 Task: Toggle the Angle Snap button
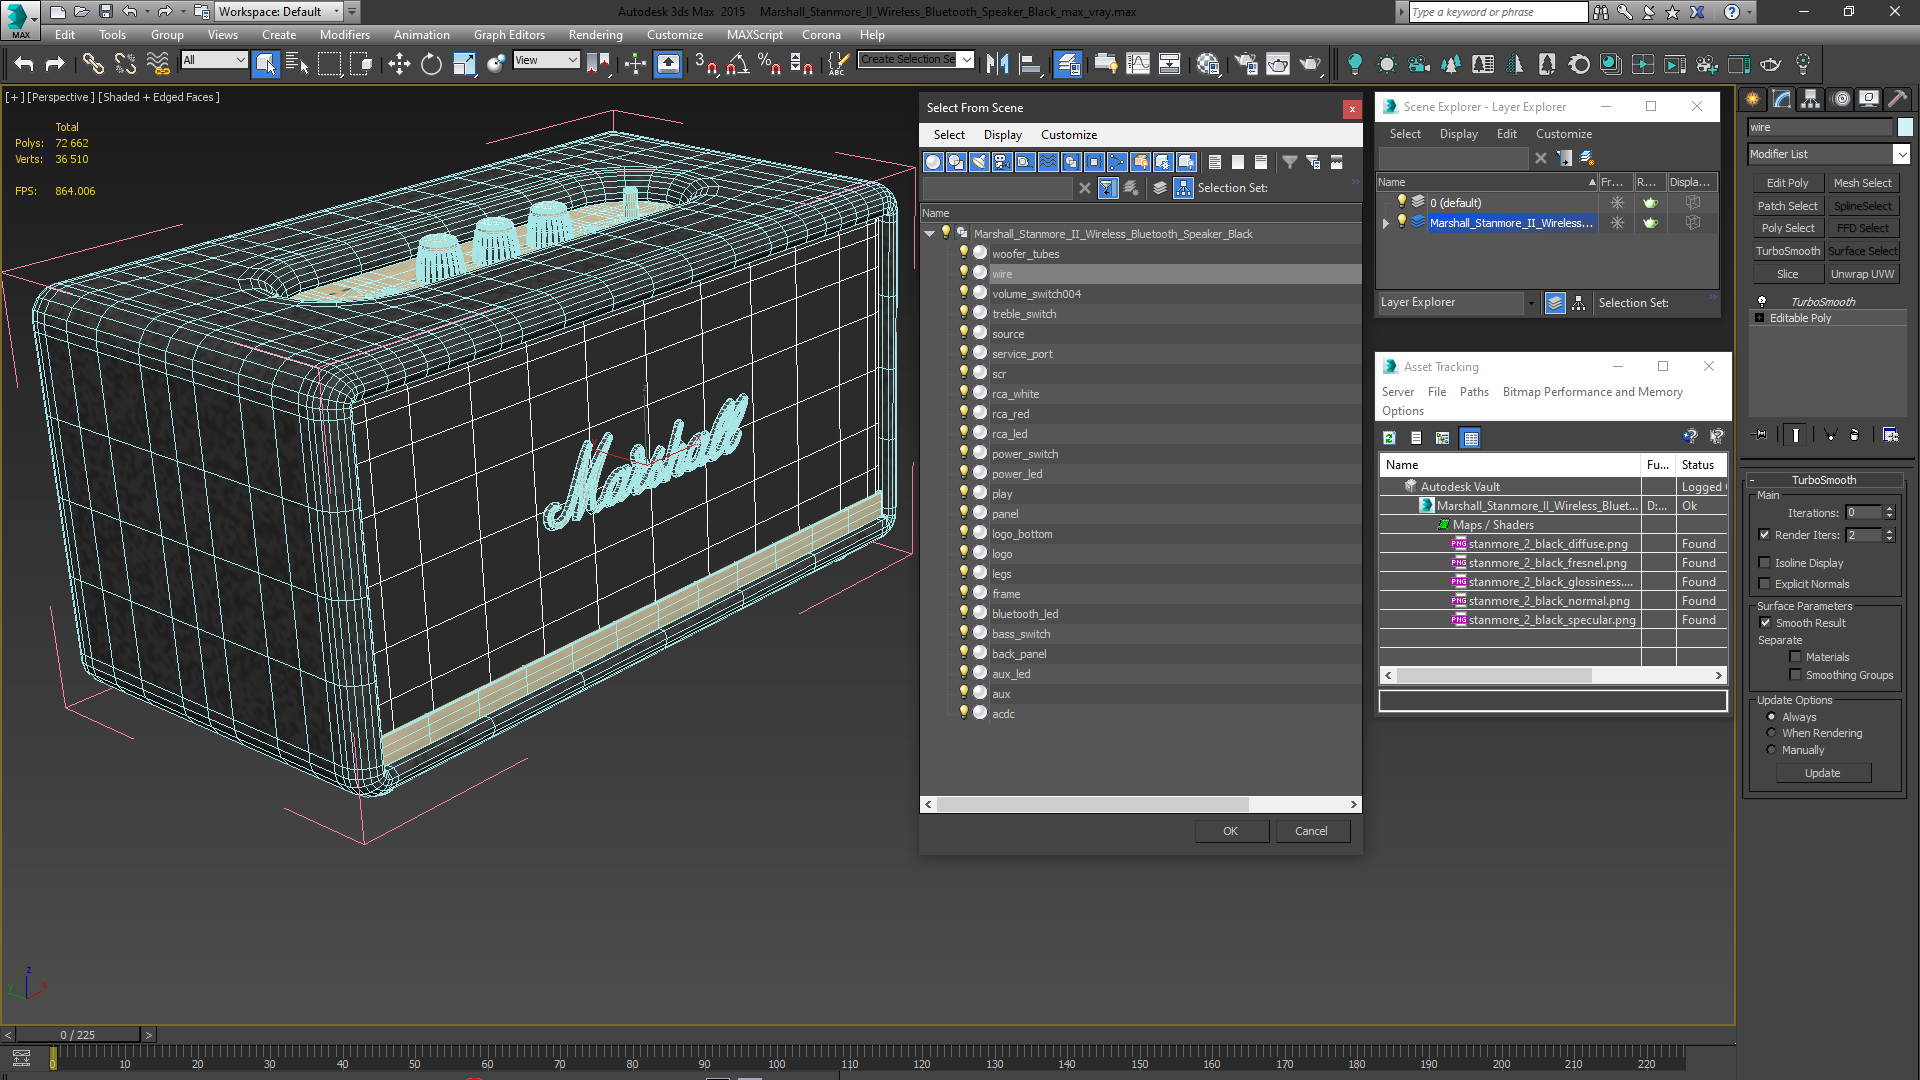click(738, 64)
